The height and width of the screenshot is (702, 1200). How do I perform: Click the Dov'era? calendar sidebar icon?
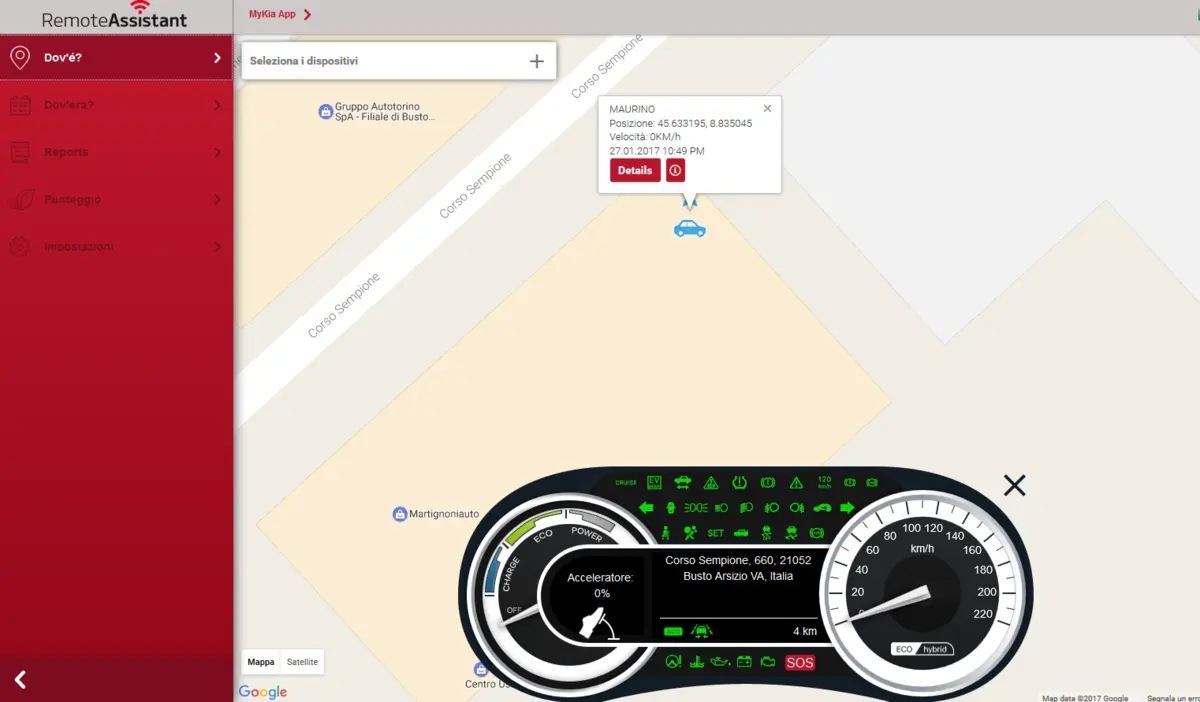click(20, 105)
